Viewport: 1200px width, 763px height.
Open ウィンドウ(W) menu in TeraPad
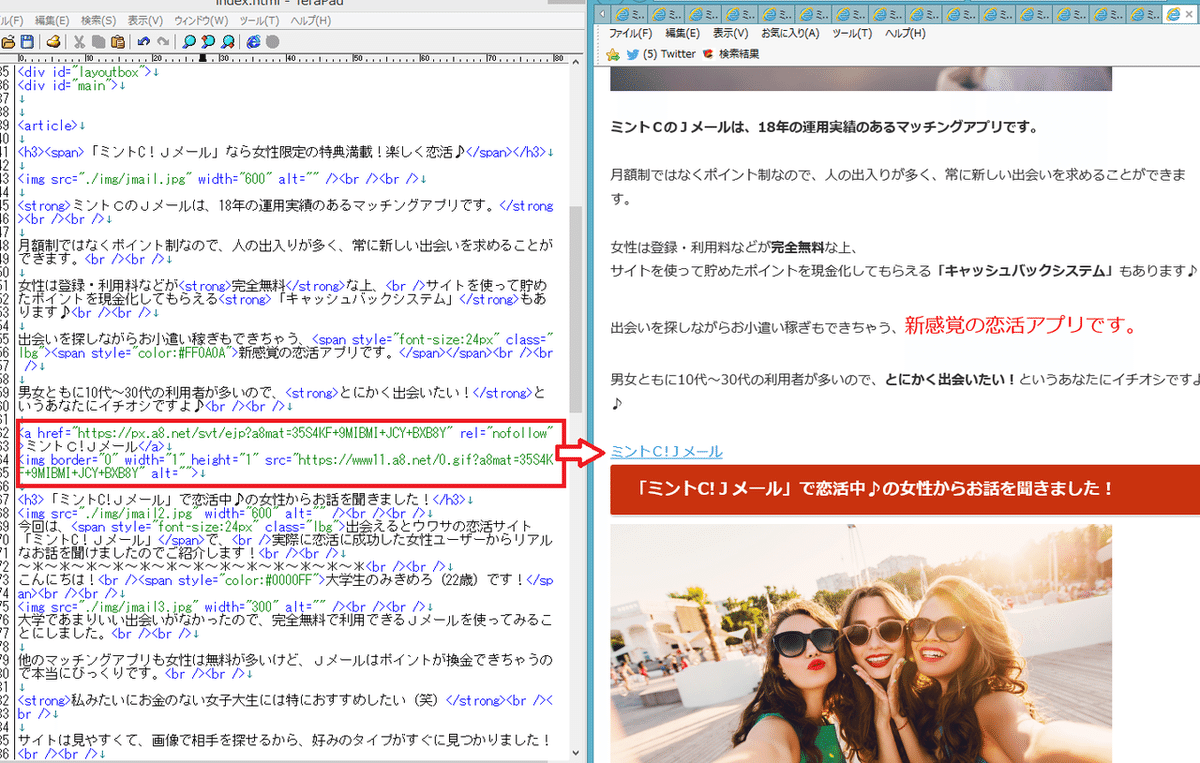pos(200,20)
